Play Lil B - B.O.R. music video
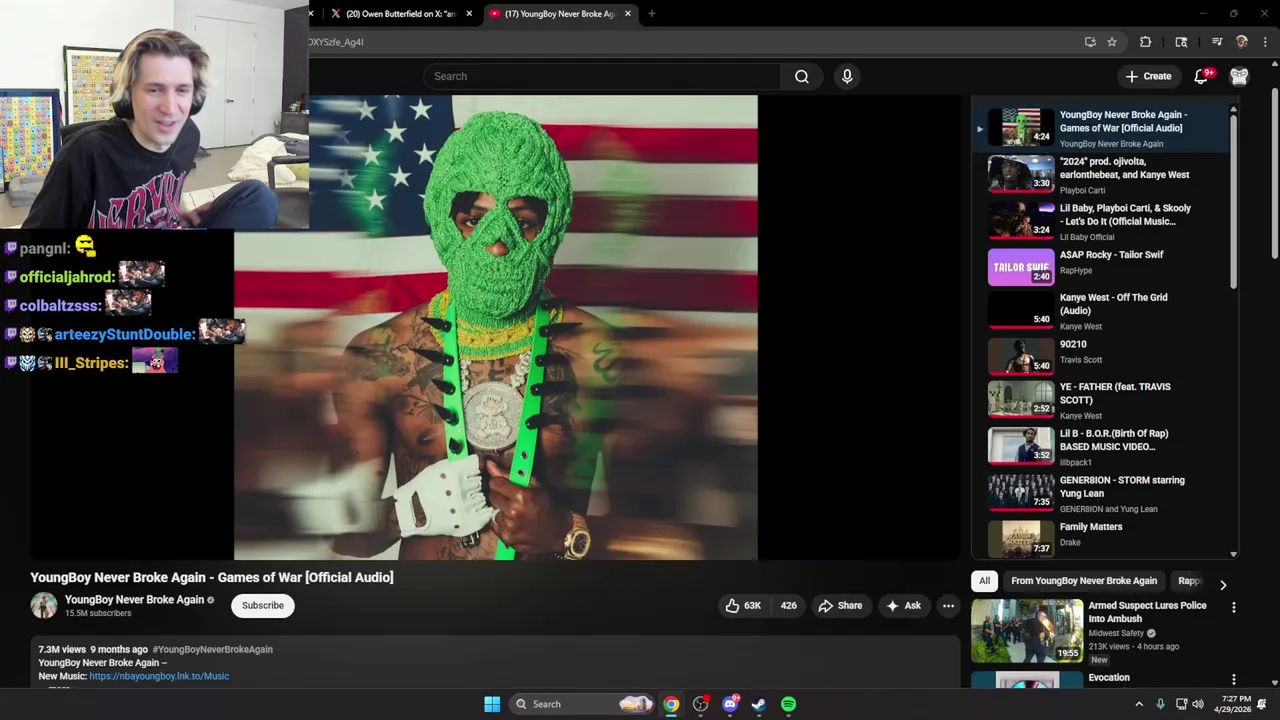This screenshot has width=1280, height=720. (1100, 447)
